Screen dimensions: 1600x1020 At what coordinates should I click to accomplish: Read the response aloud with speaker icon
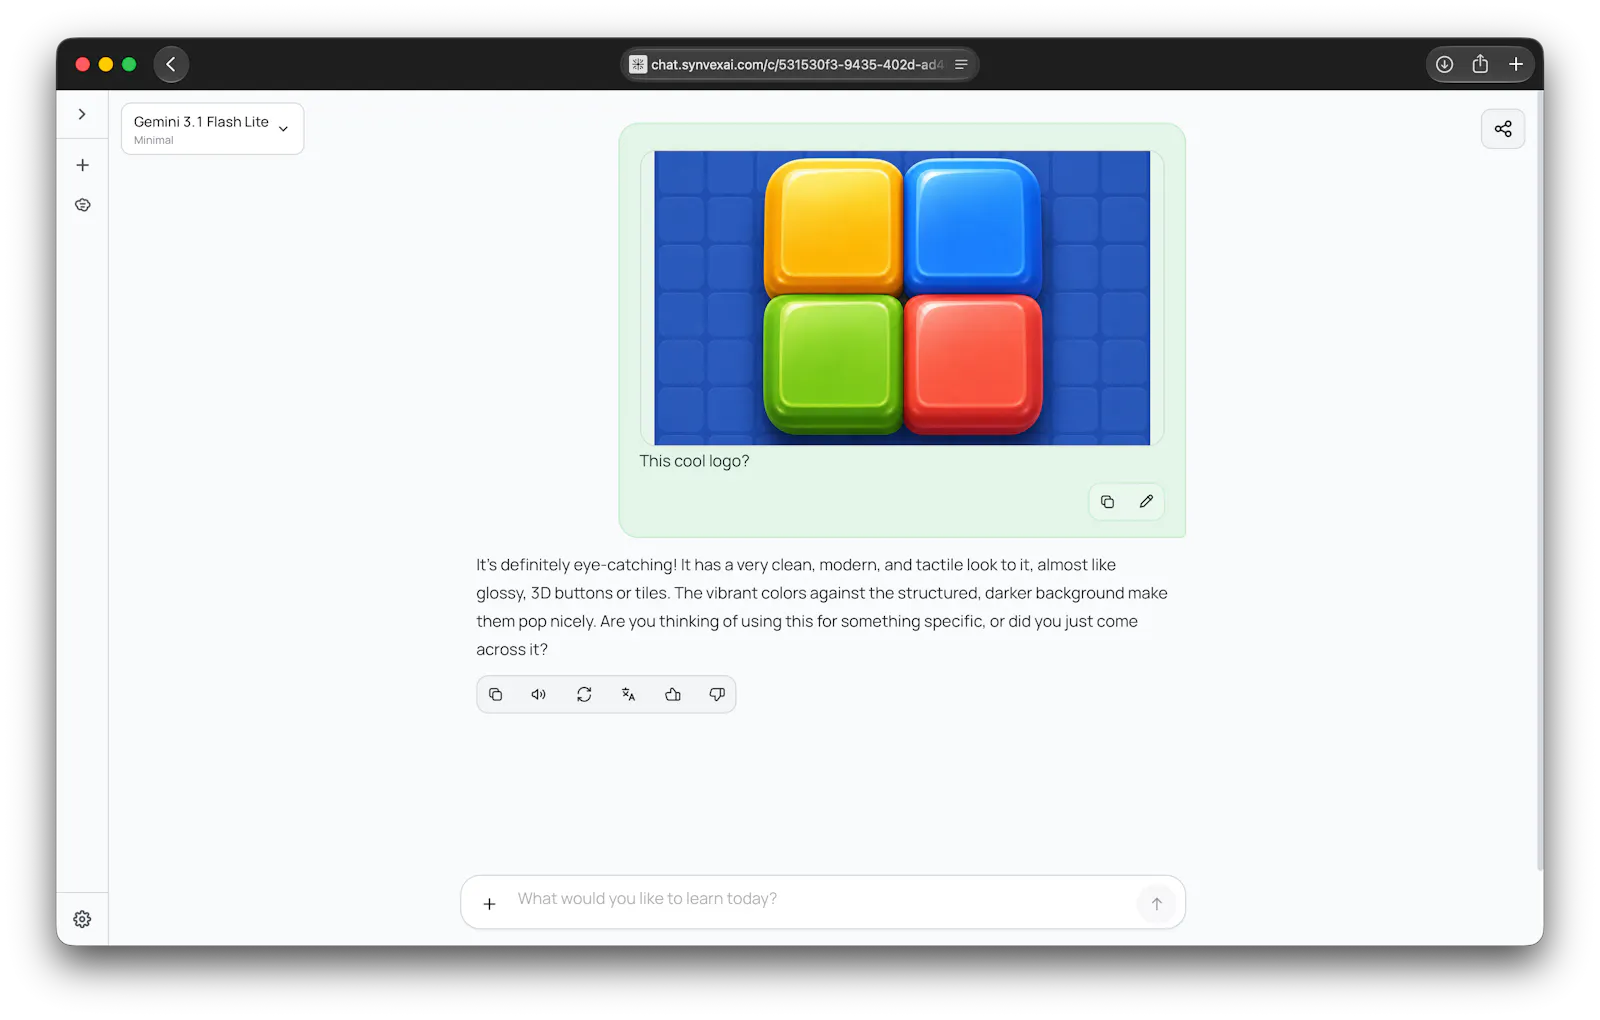pyautogui.click(x=539, y=694)
